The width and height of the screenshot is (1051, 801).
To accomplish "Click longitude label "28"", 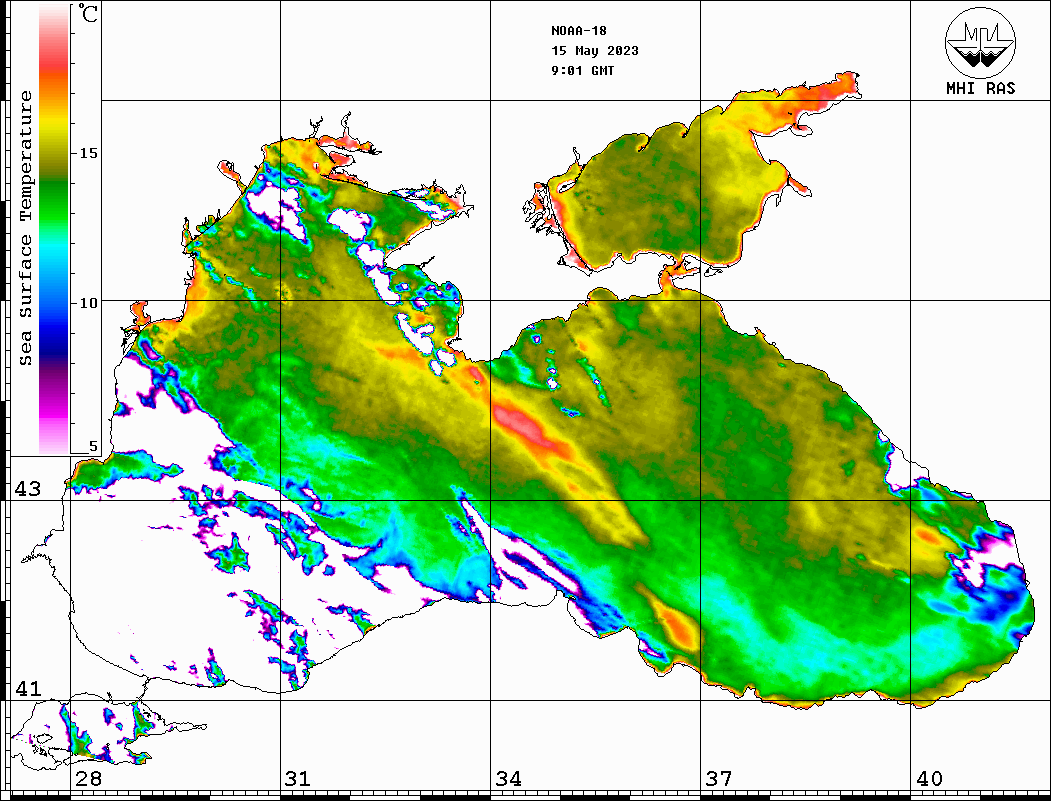I will 88,779.
